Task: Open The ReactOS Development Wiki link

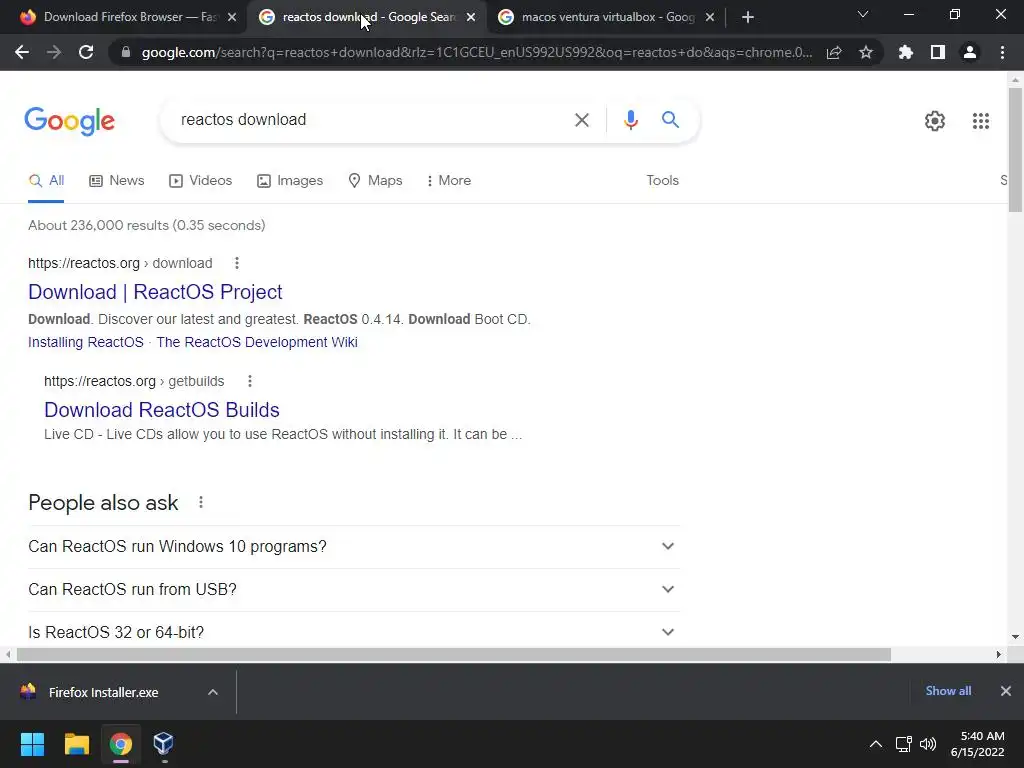Action: click(x=257, y=342)
